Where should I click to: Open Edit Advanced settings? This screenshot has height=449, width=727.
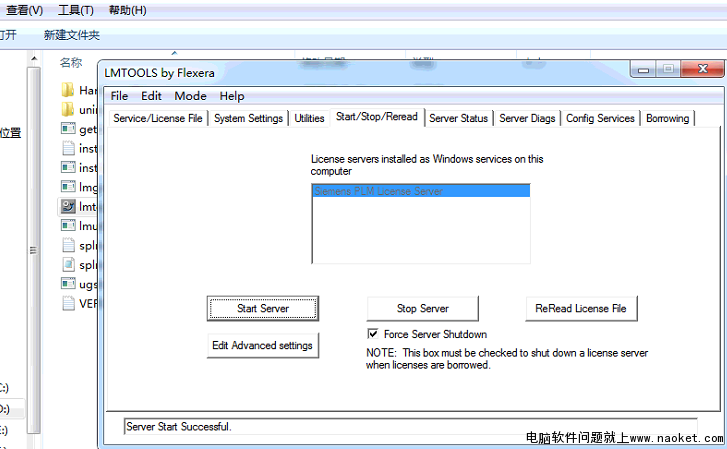tap(262, 345)
